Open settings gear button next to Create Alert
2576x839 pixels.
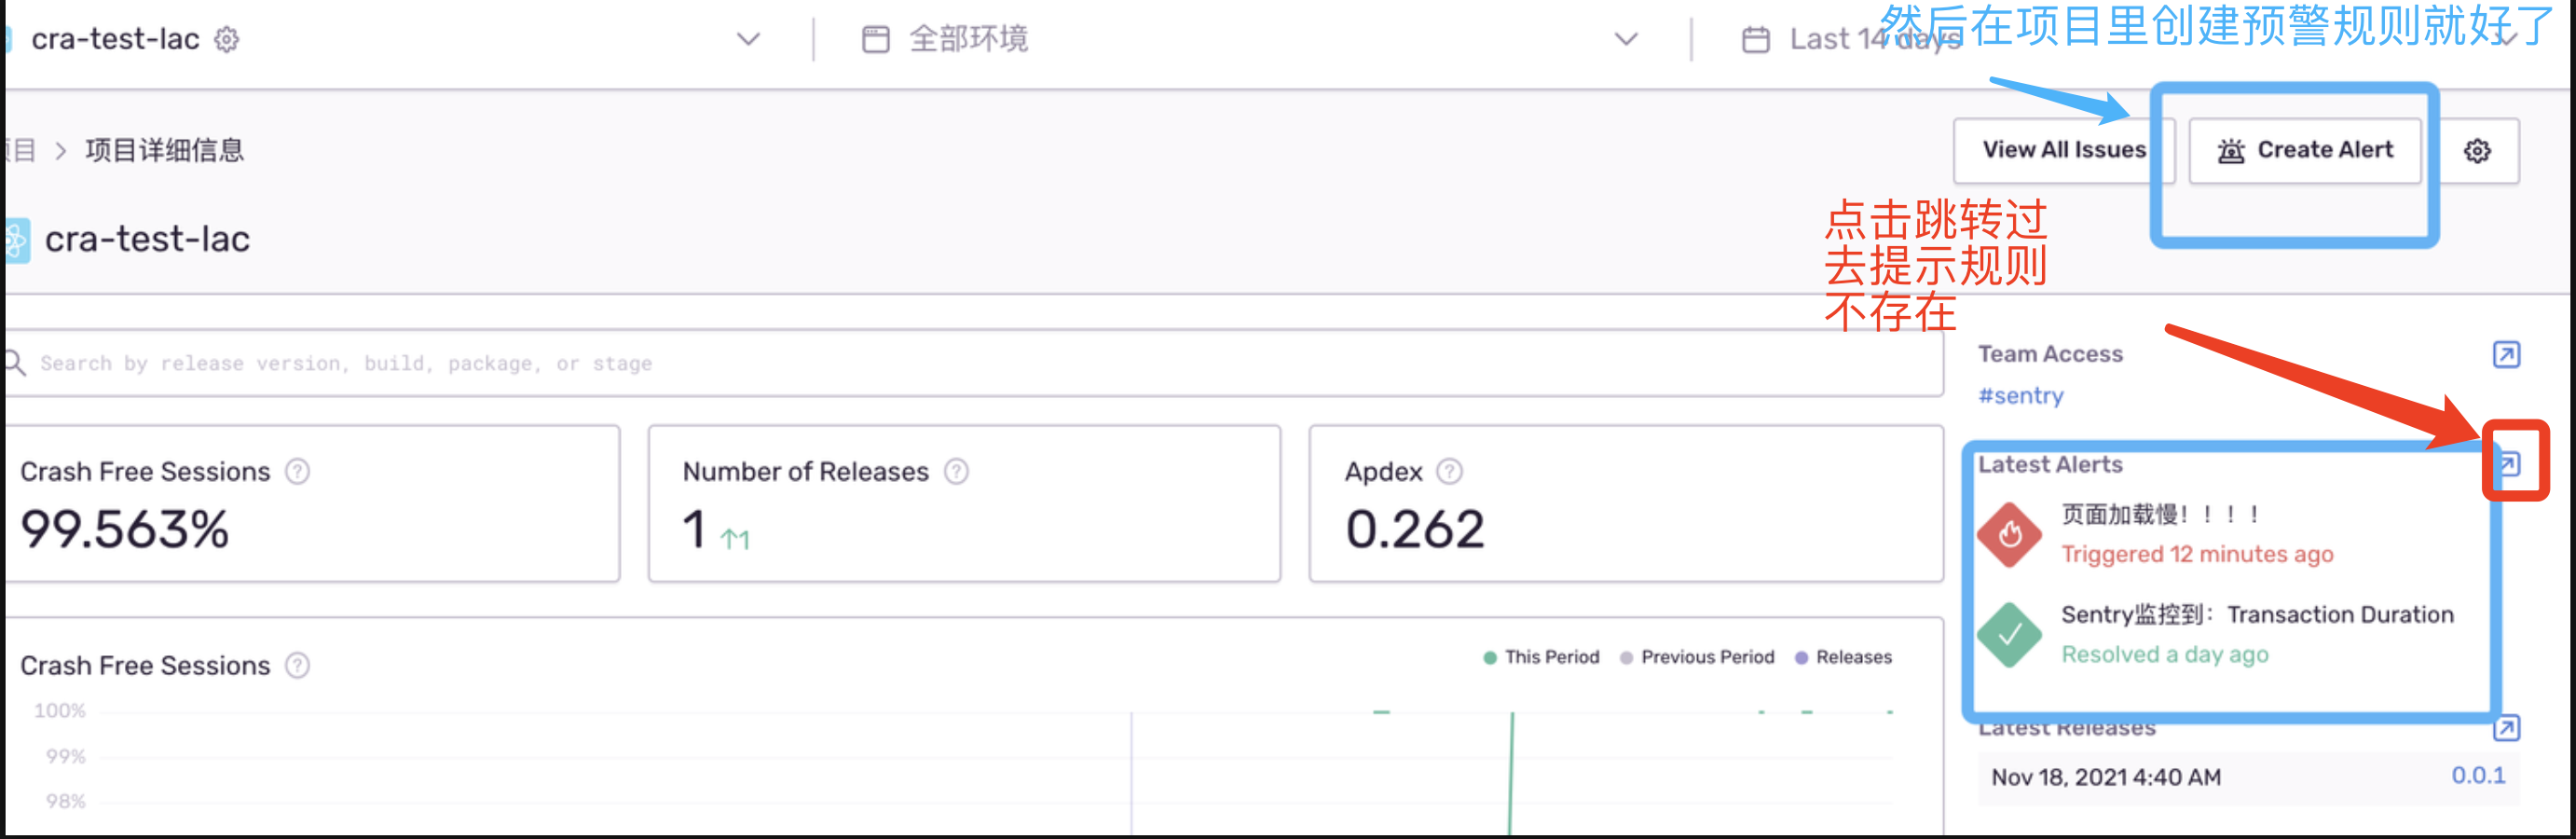pos(2476,150)
